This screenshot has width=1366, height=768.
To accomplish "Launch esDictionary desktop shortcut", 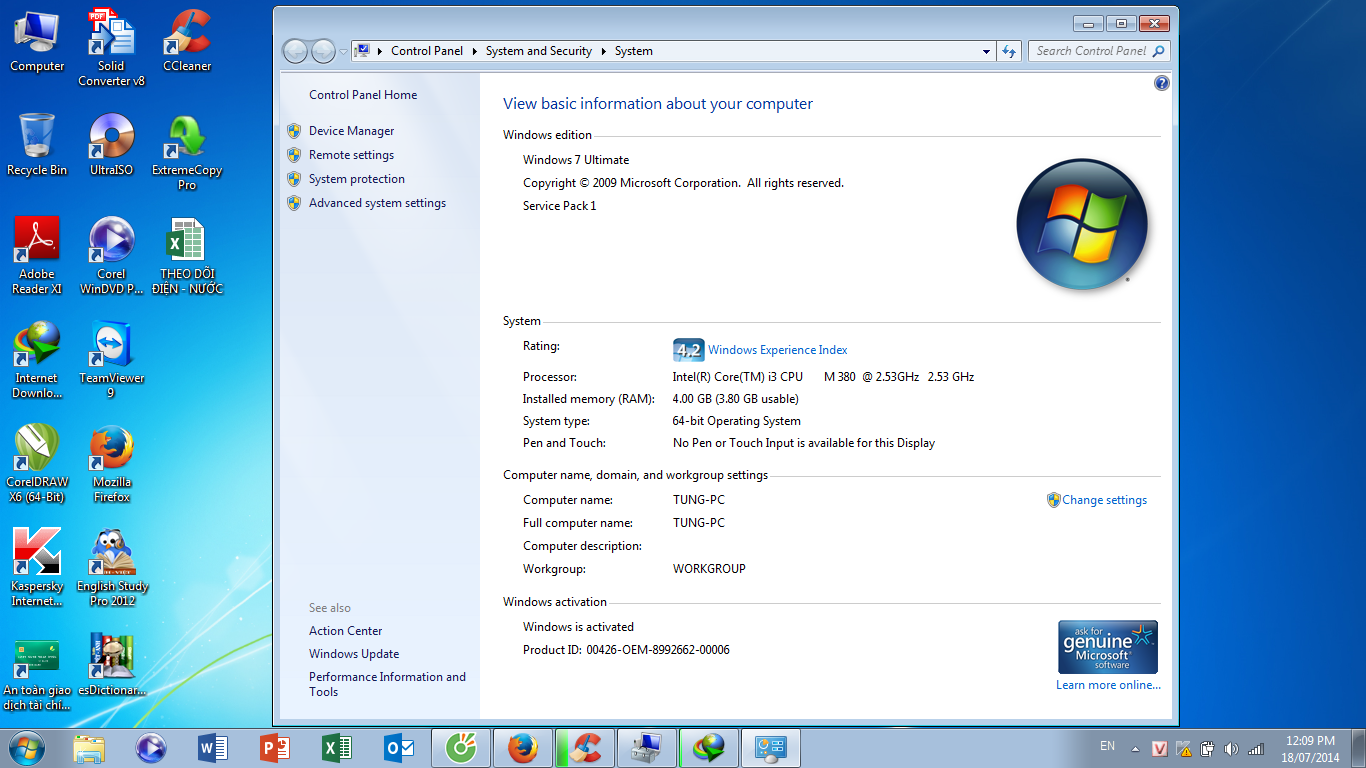I will coord(111,664).
